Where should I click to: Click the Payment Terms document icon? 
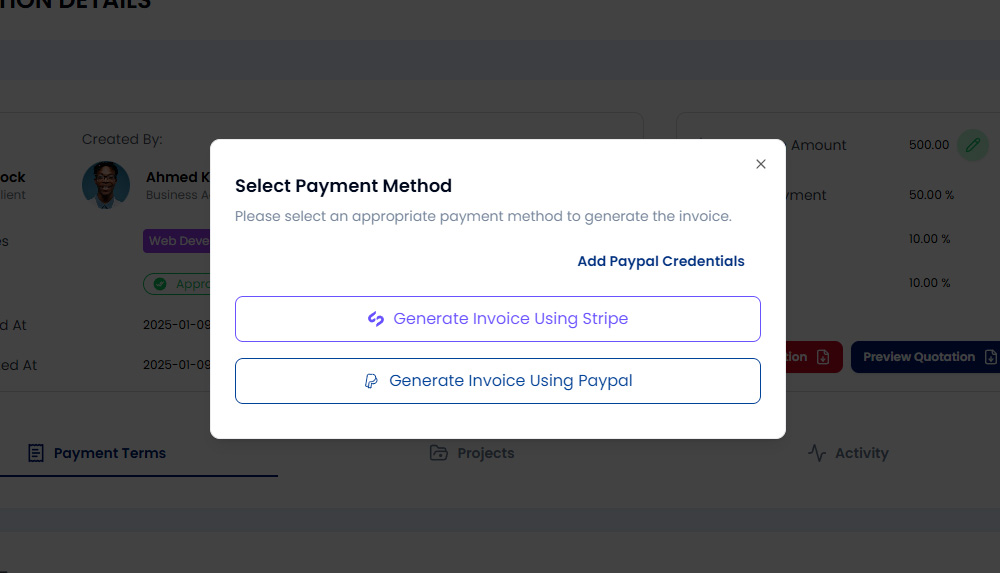pos(36,453)
